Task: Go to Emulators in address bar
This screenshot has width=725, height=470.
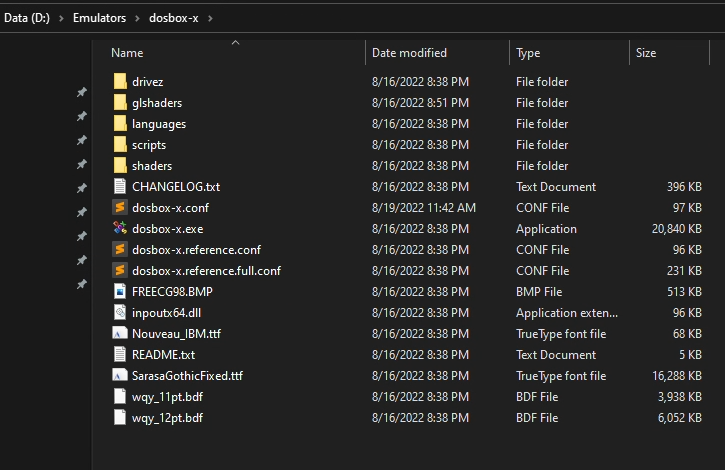Action: [99, 18]
